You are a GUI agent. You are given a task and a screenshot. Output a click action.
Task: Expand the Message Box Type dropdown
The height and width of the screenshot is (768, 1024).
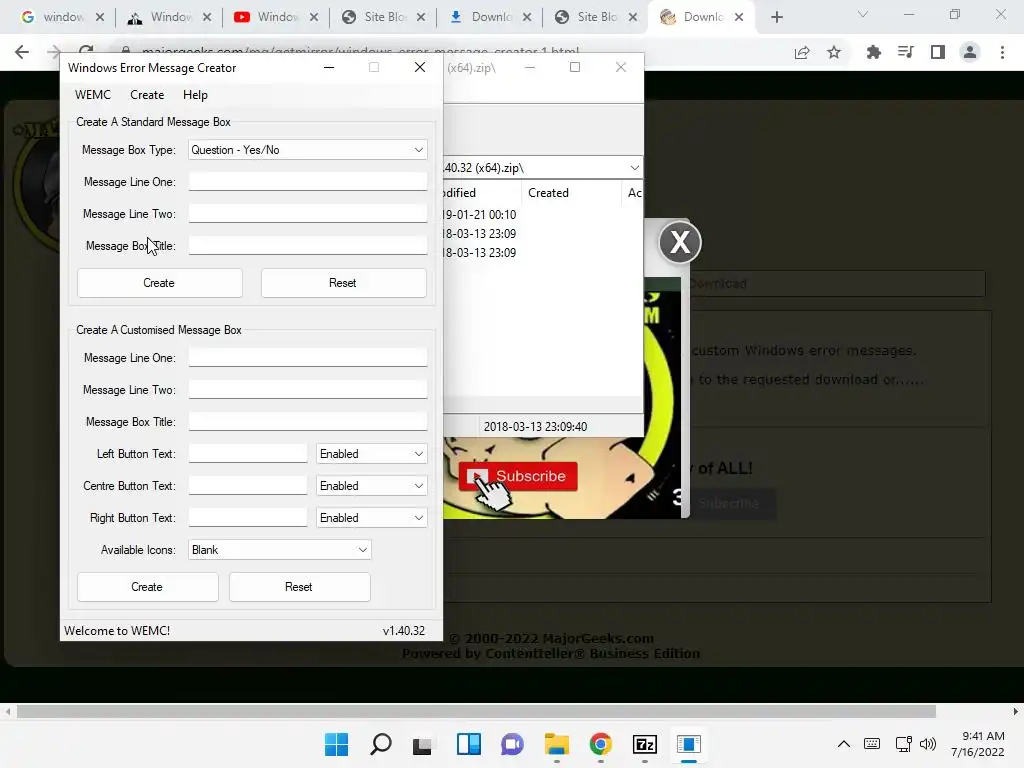308,150
